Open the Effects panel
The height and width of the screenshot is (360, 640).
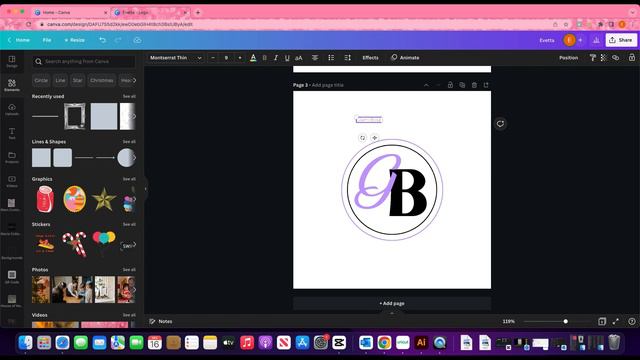(371, 58)
